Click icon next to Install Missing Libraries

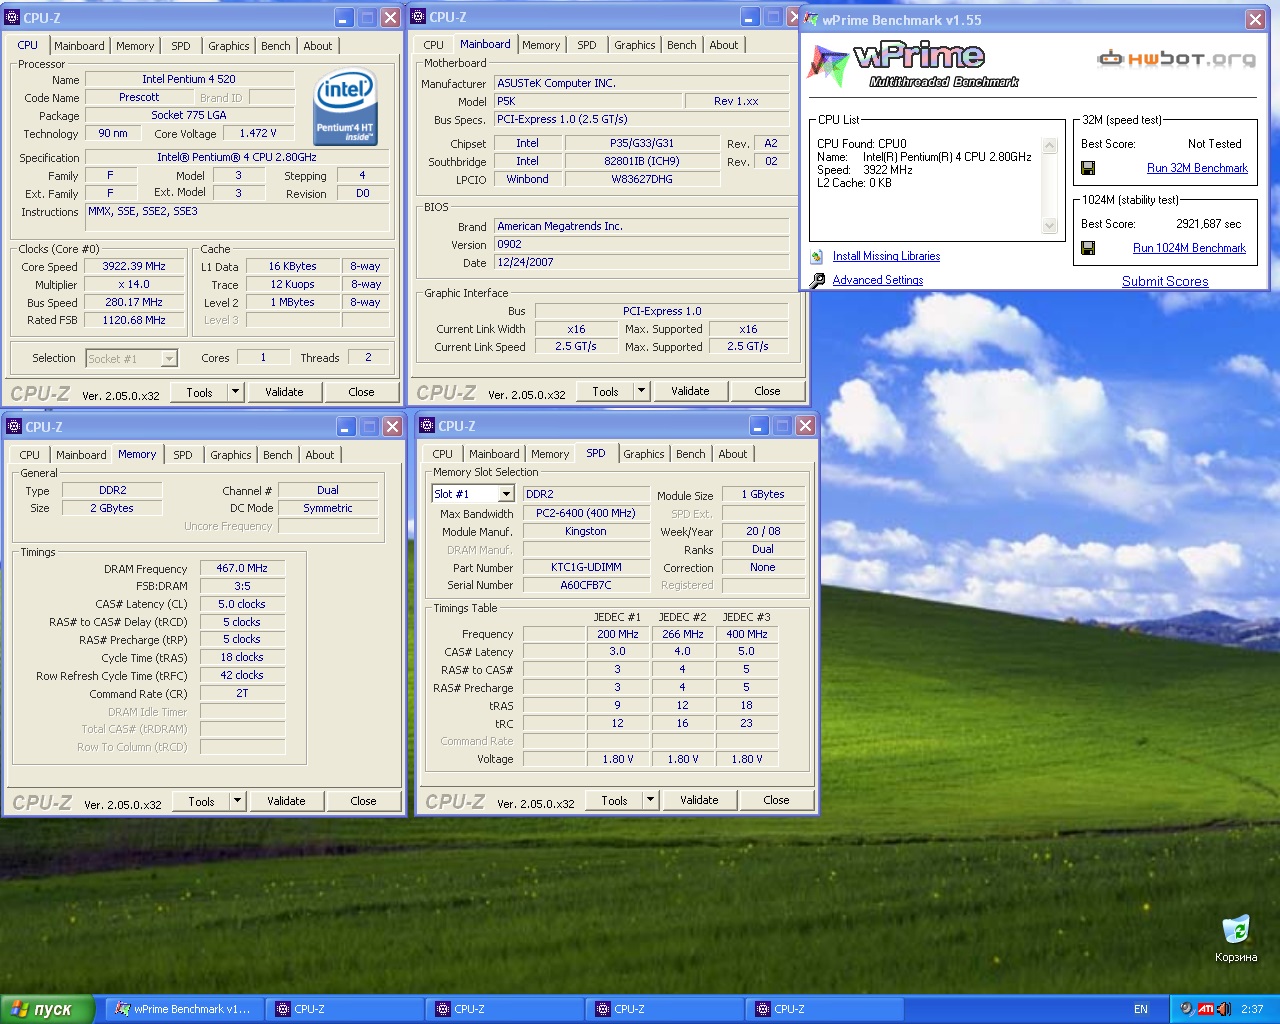(x=817, y=257)
